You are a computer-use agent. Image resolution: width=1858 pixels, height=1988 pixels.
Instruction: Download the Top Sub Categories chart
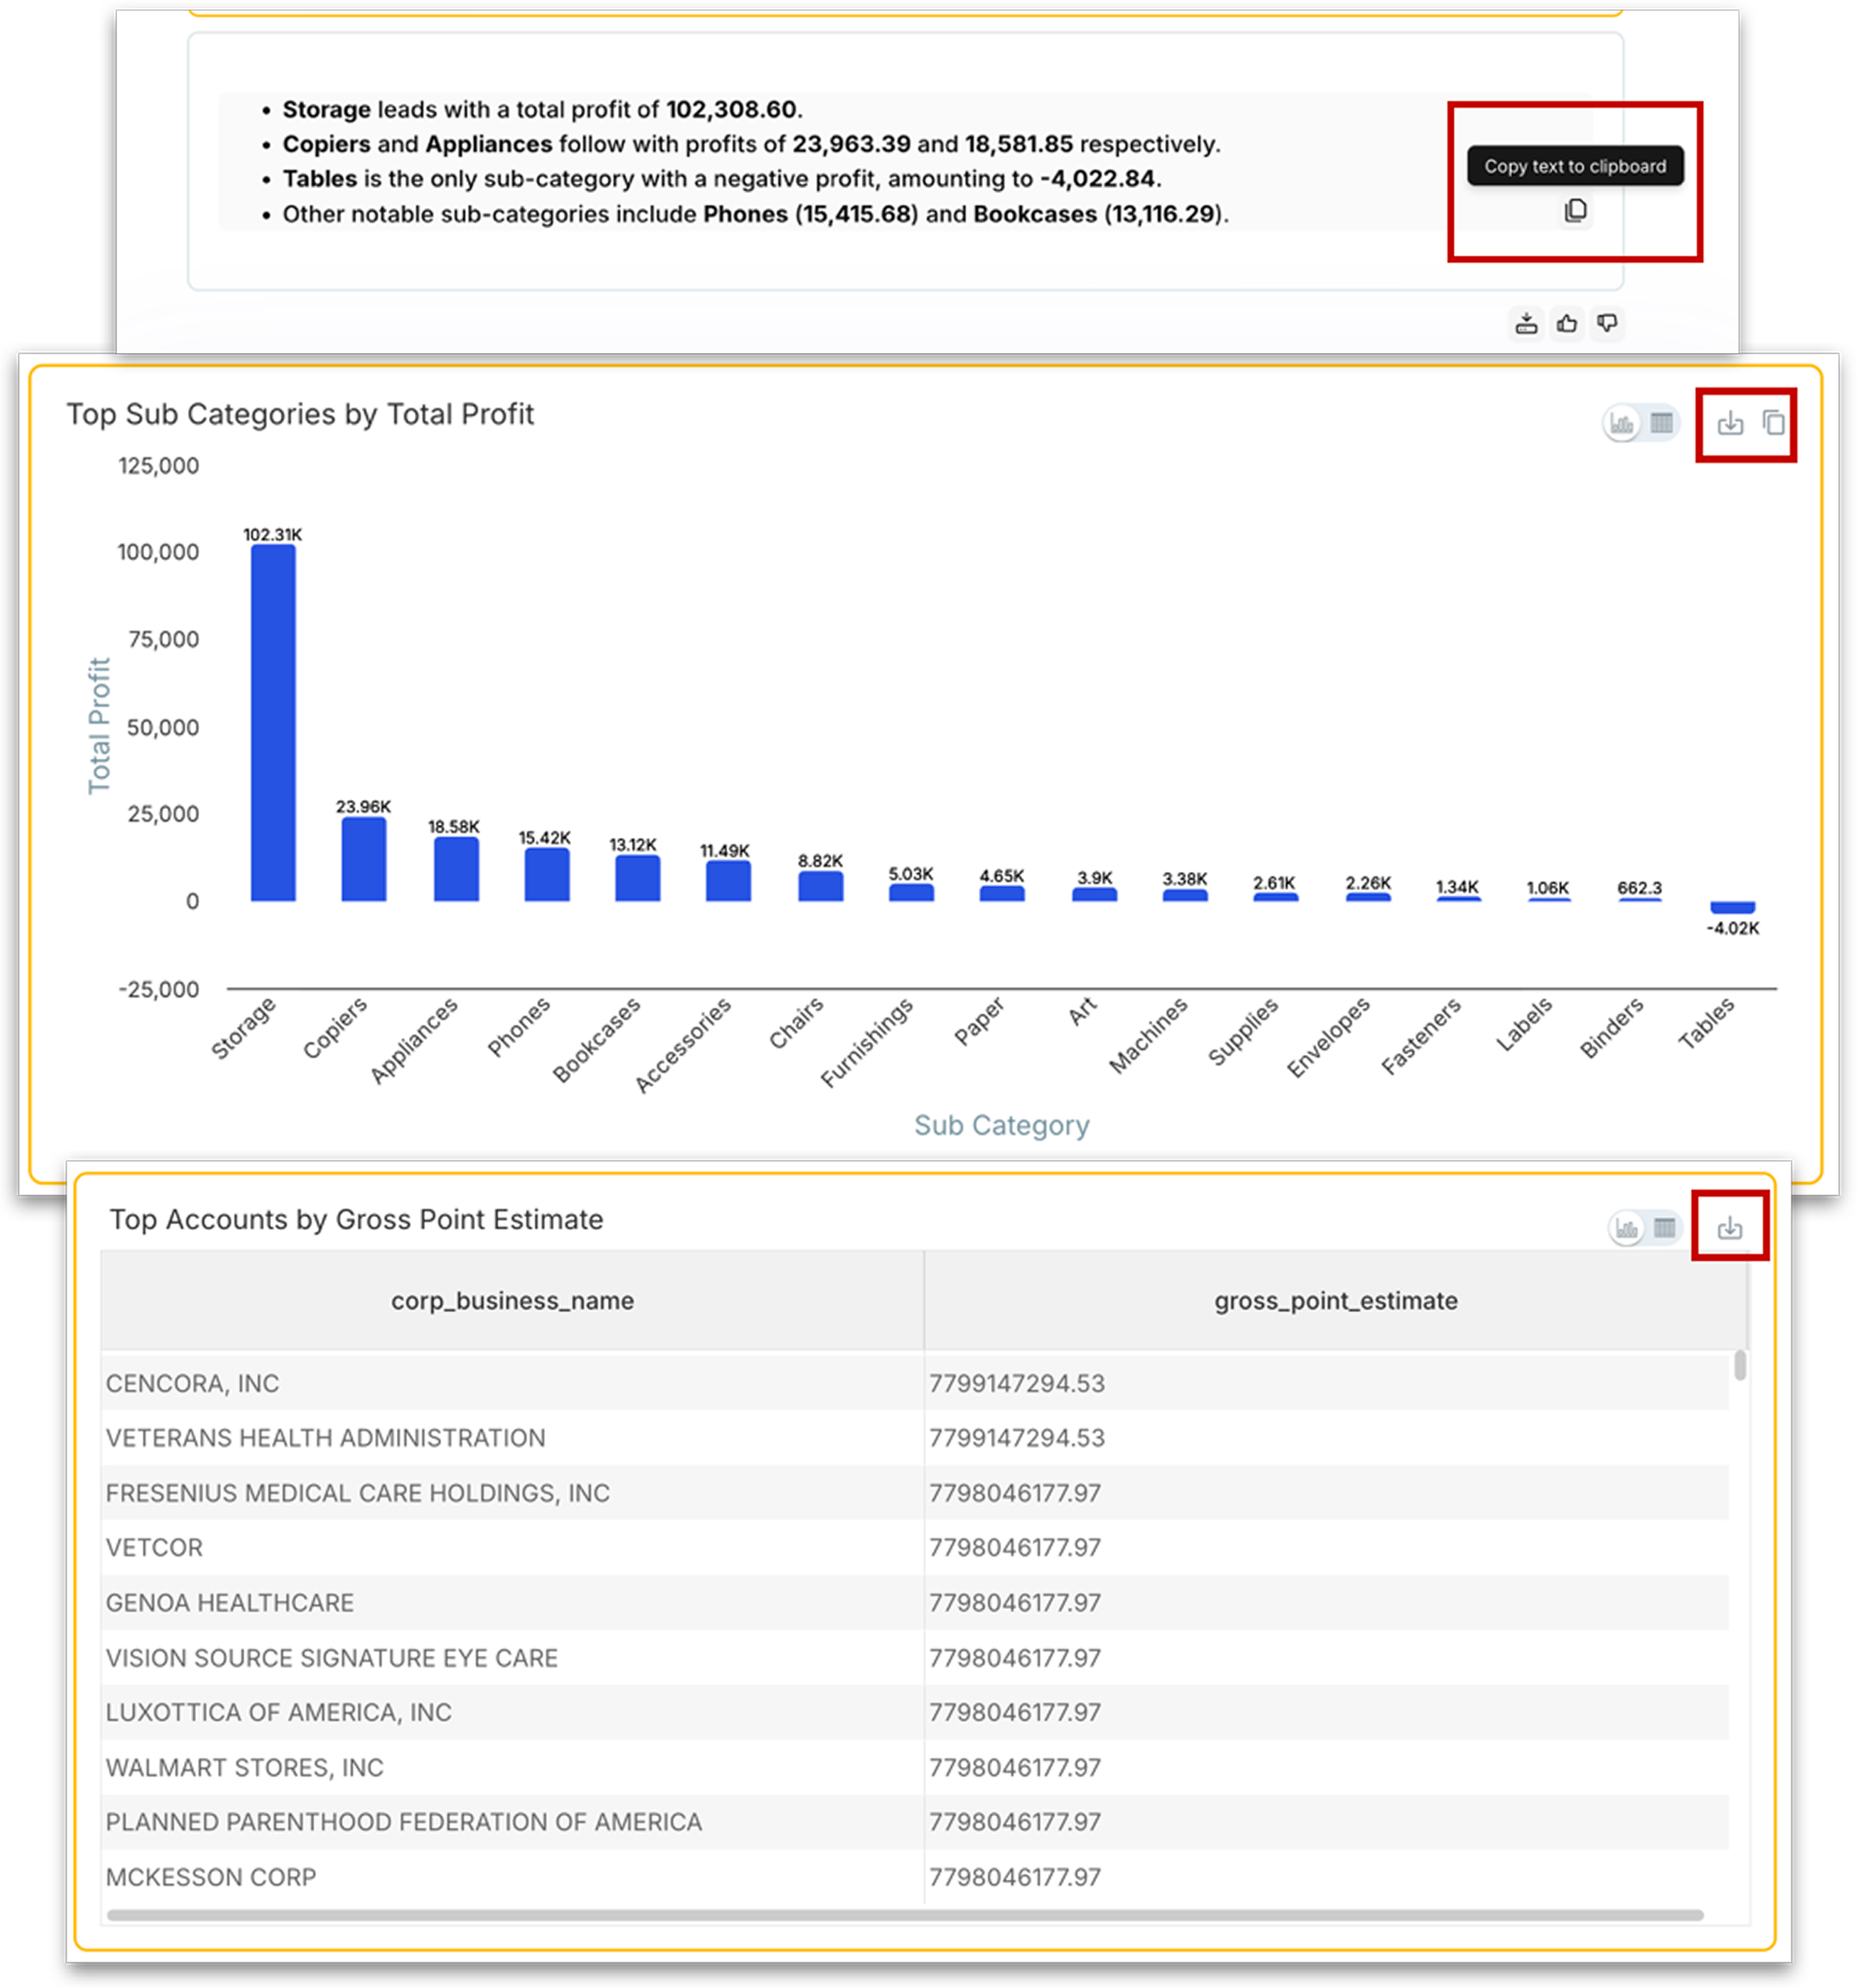coord(1730,424)
